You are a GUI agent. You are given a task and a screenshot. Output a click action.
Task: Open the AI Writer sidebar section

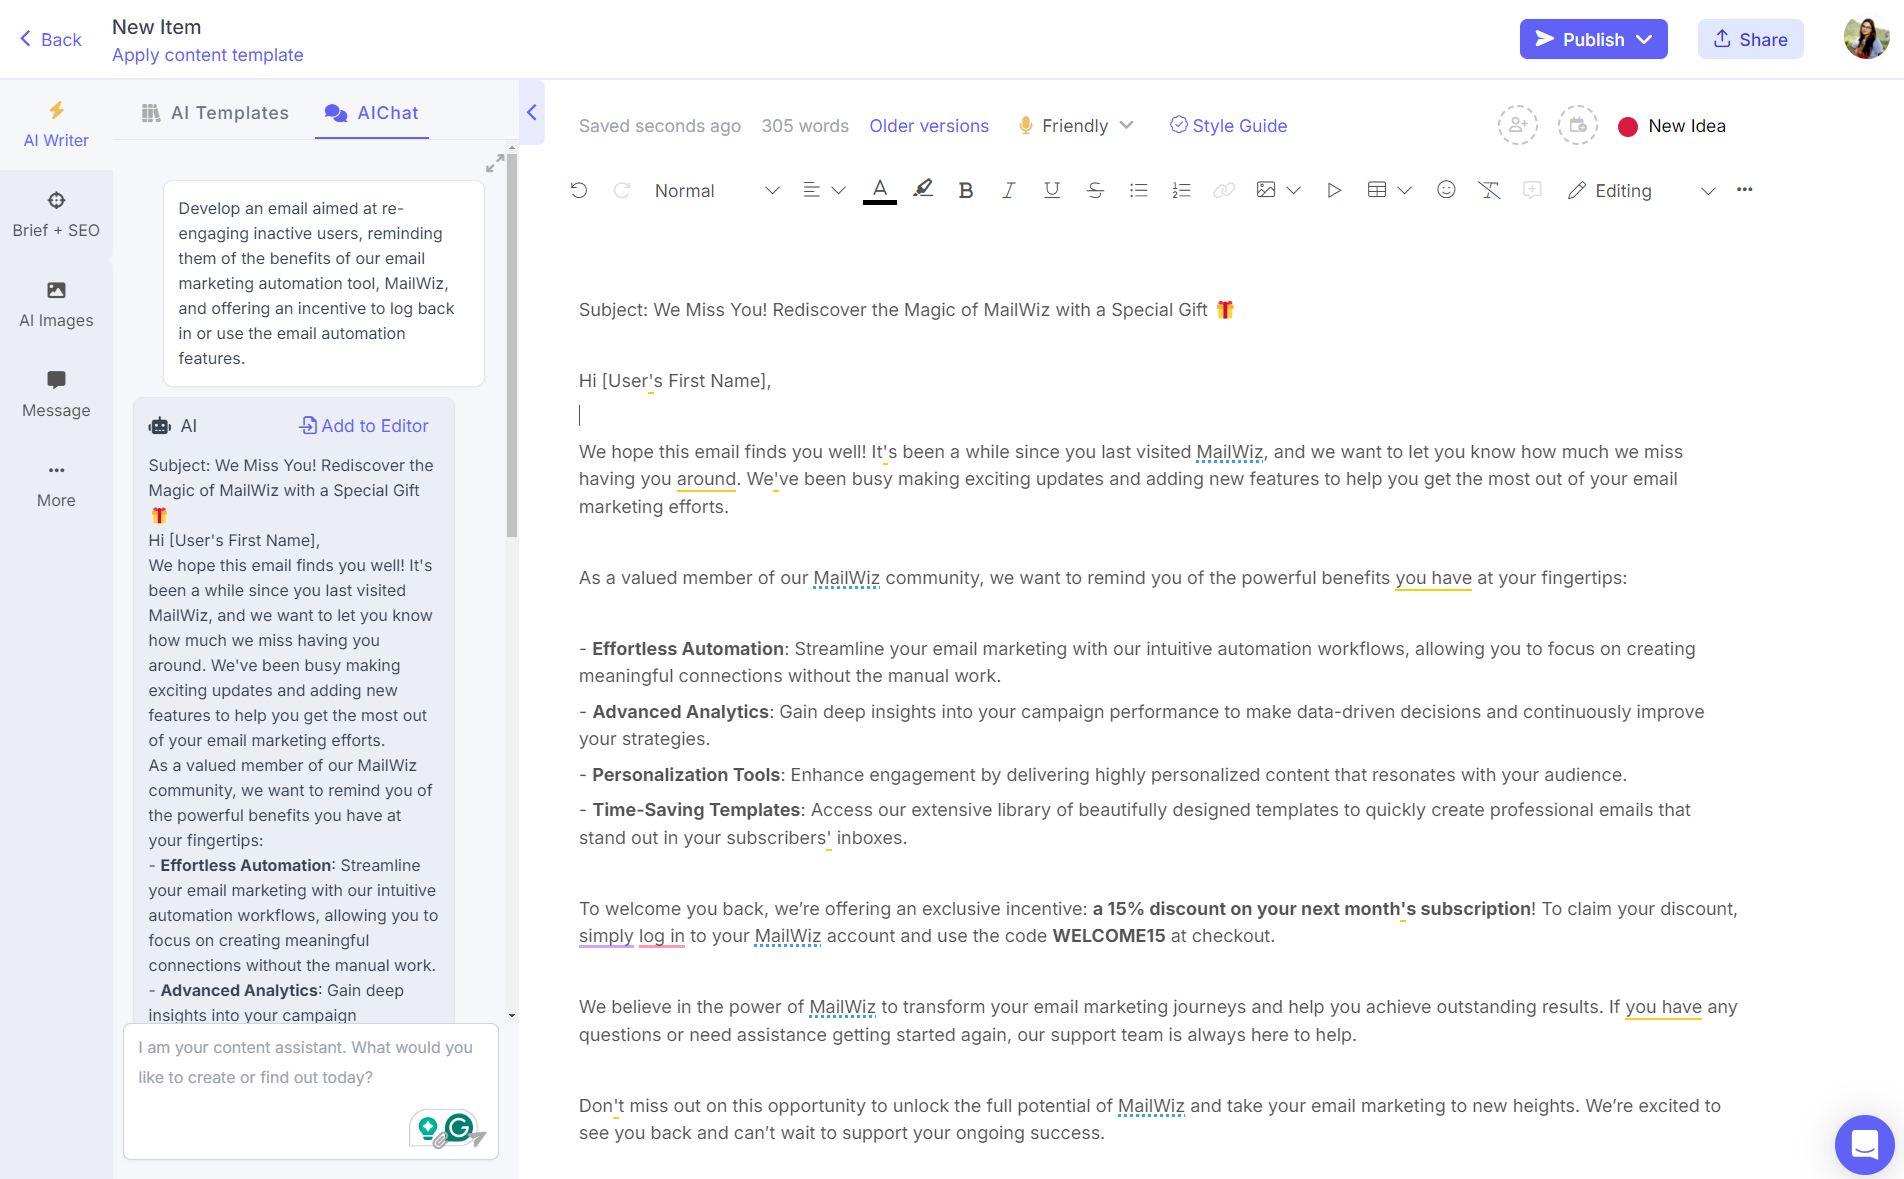(56, 125)
